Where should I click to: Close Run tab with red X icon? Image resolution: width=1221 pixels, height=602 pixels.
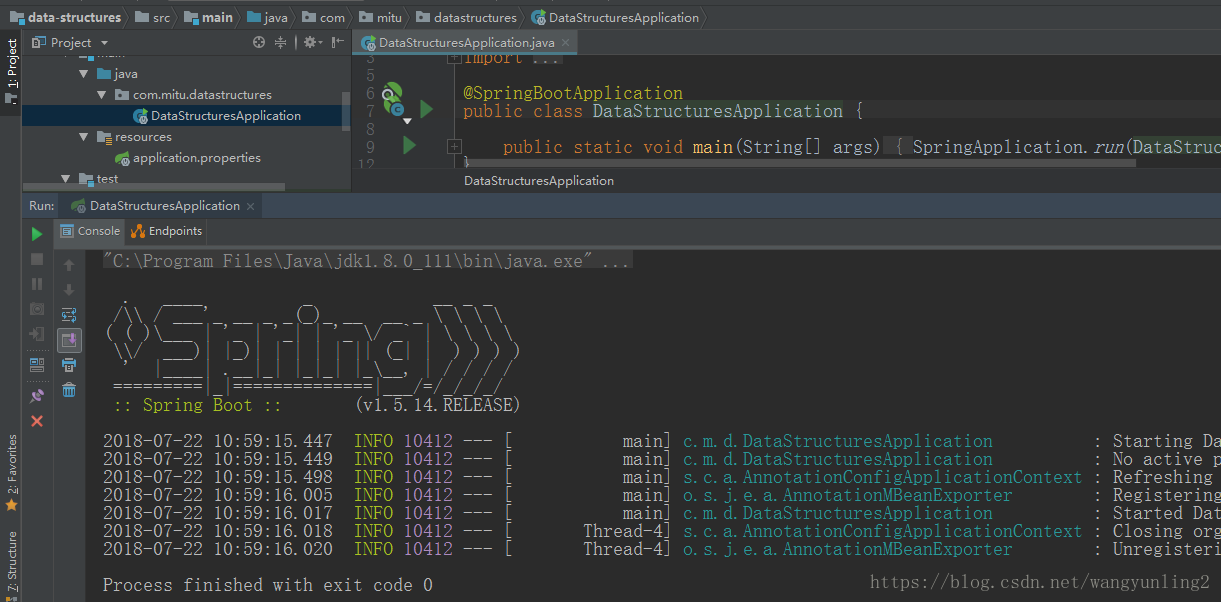[37, 421]
